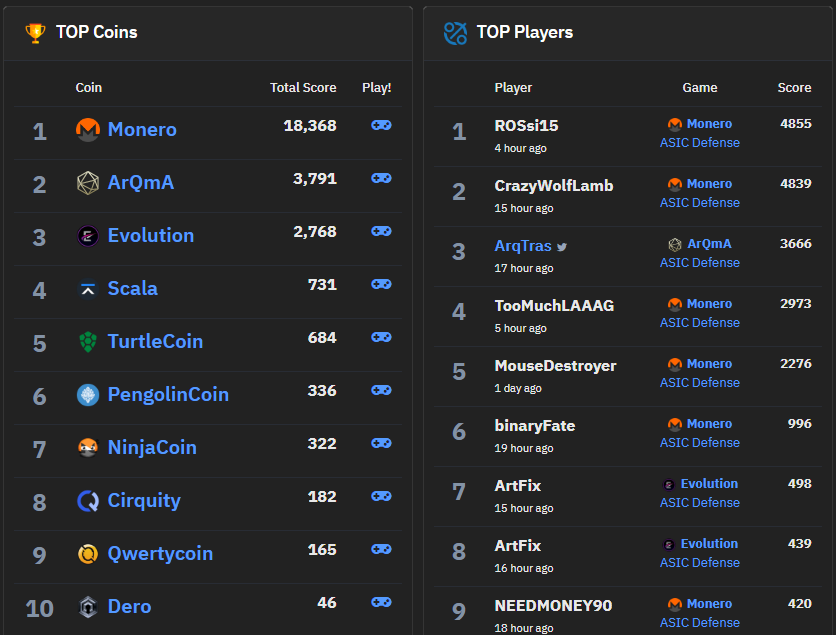Click the gamepad play icon for Dero
The height and width of the screenshot is (635, 836).
[381, 602]
